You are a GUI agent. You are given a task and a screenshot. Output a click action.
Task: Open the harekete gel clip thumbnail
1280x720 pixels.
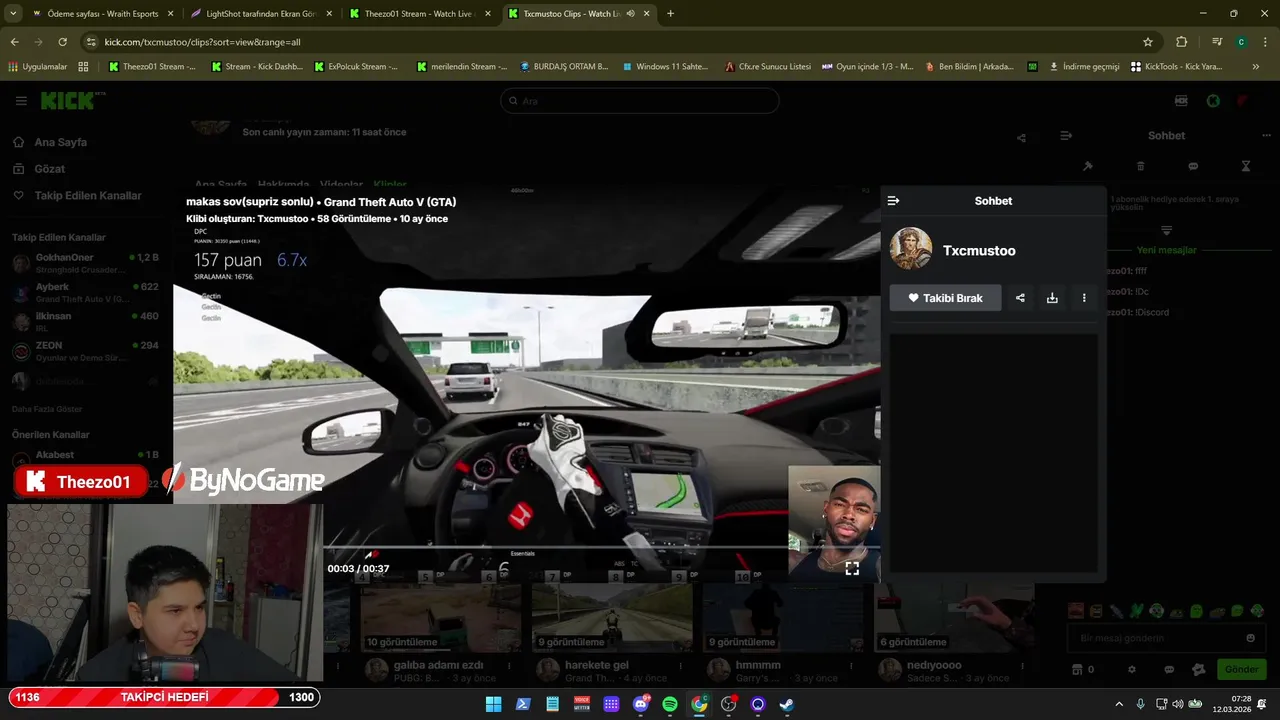click(x=612, y=619)
